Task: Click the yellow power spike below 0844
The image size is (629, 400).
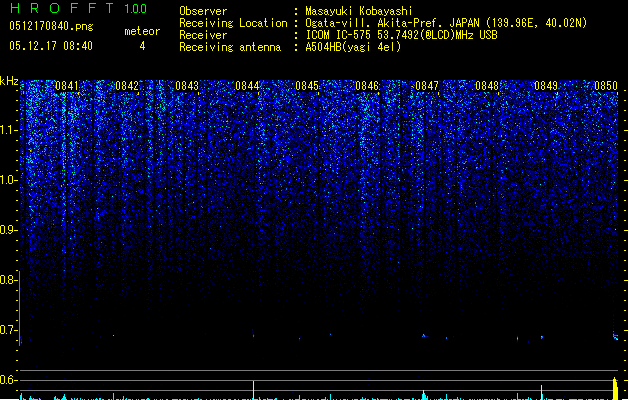Action: [x=254, y=390]
